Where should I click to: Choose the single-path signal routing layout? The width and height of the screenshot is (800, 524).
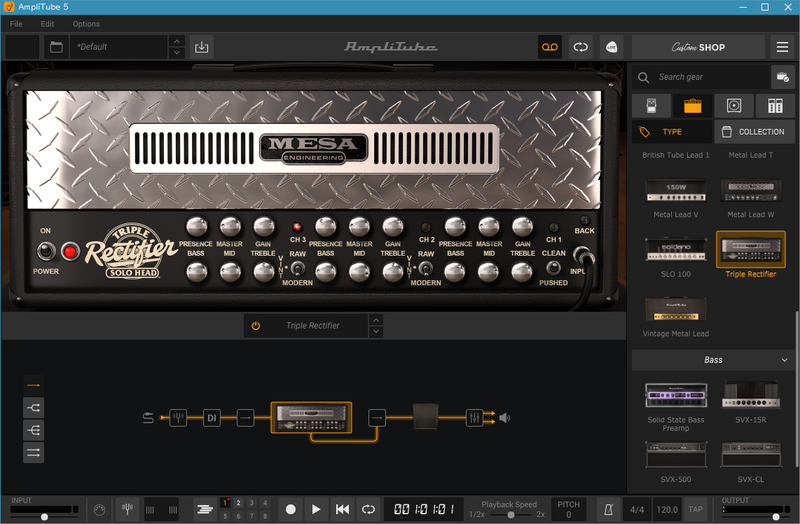click(x=33, y=385)
